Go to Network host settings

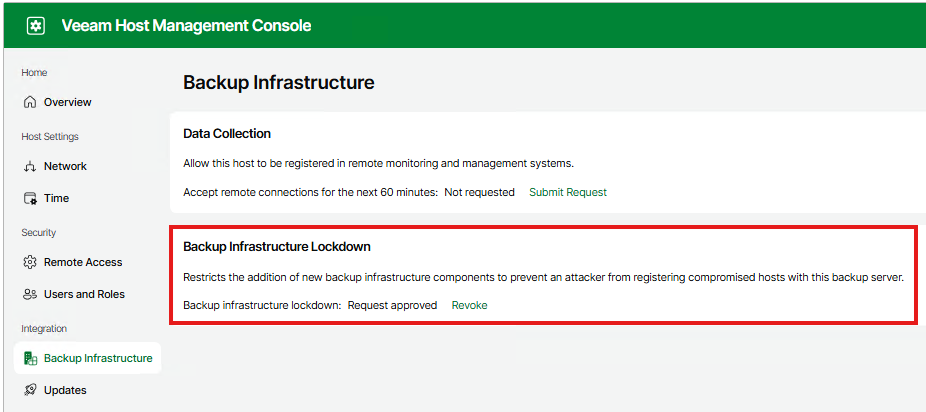point(65,166)
